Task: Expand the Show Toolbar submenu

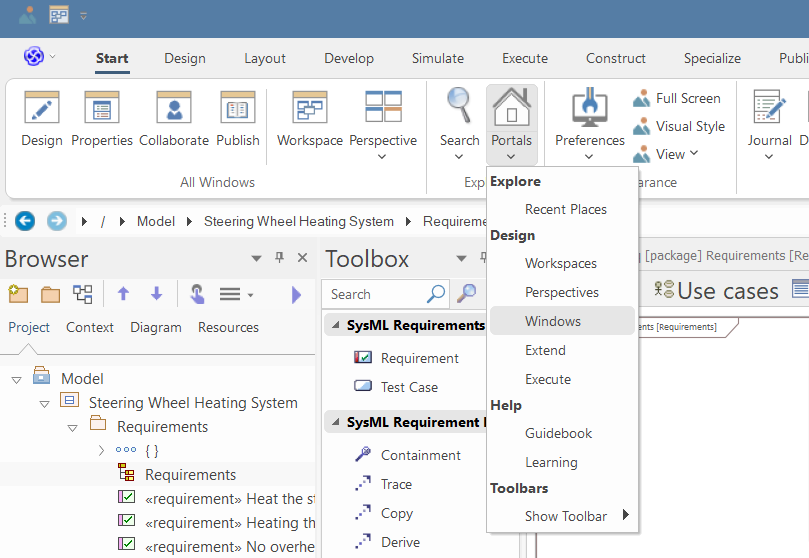Action: [x=565, y=516]
